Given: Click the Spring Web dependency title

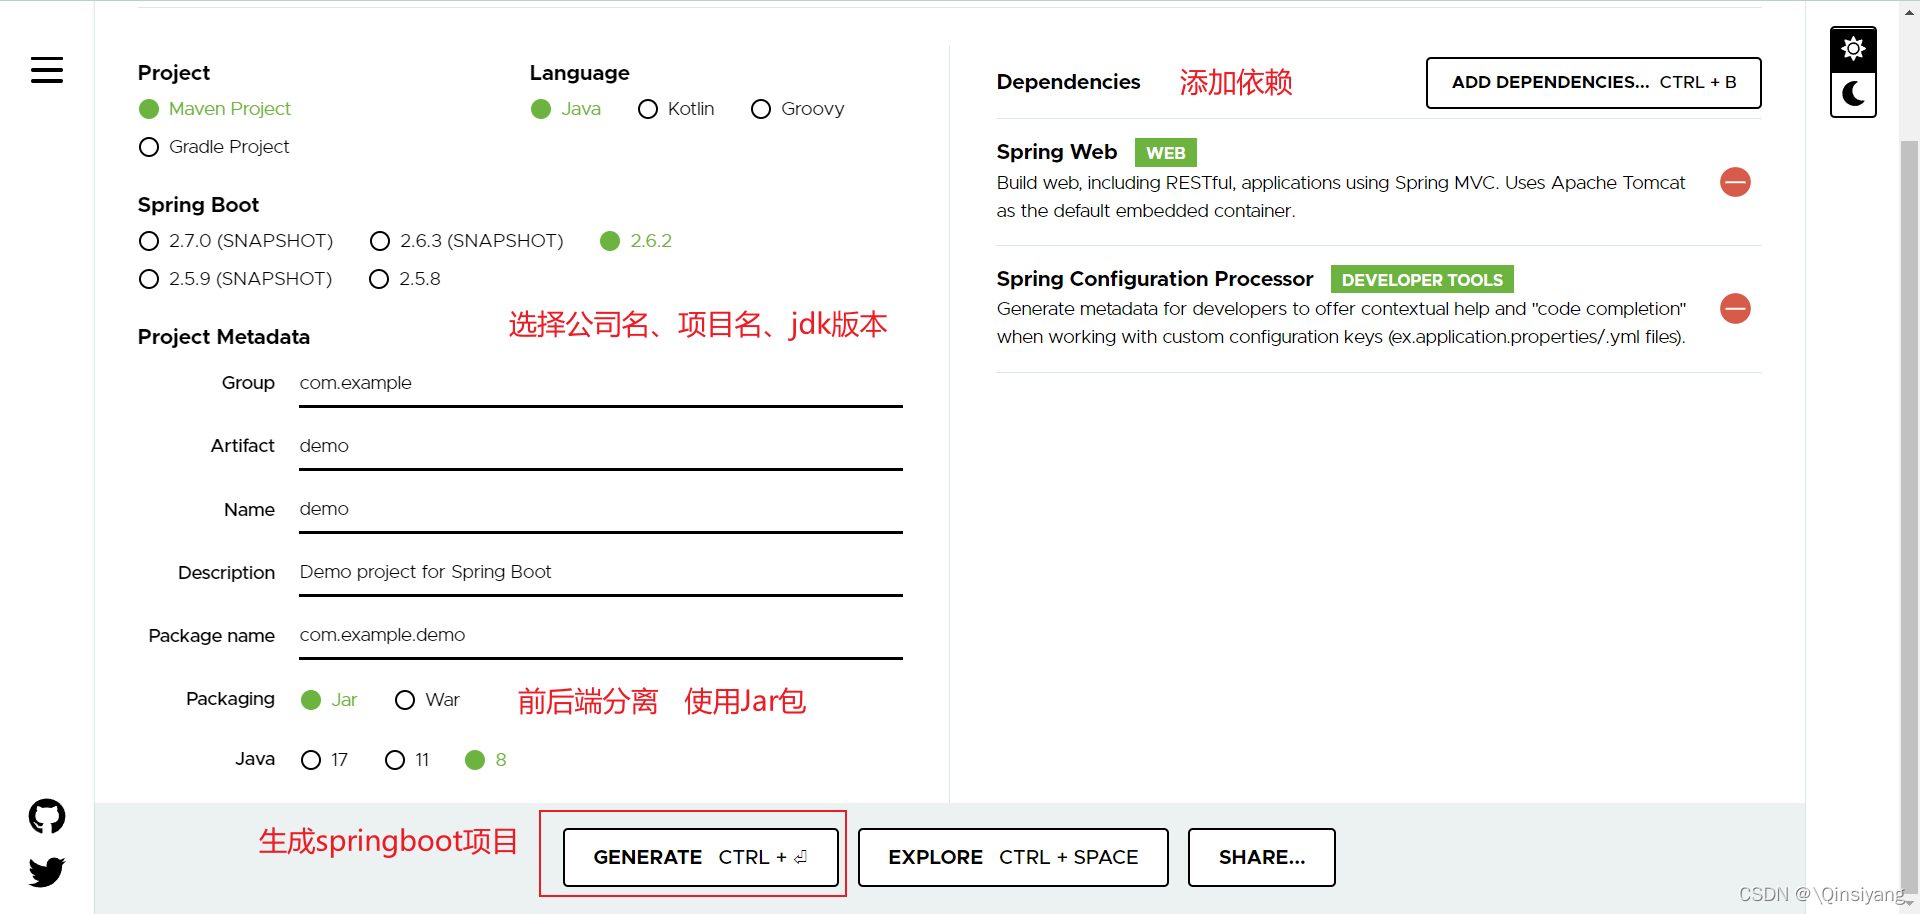Looking at the screenshot, I should 1056,152.
